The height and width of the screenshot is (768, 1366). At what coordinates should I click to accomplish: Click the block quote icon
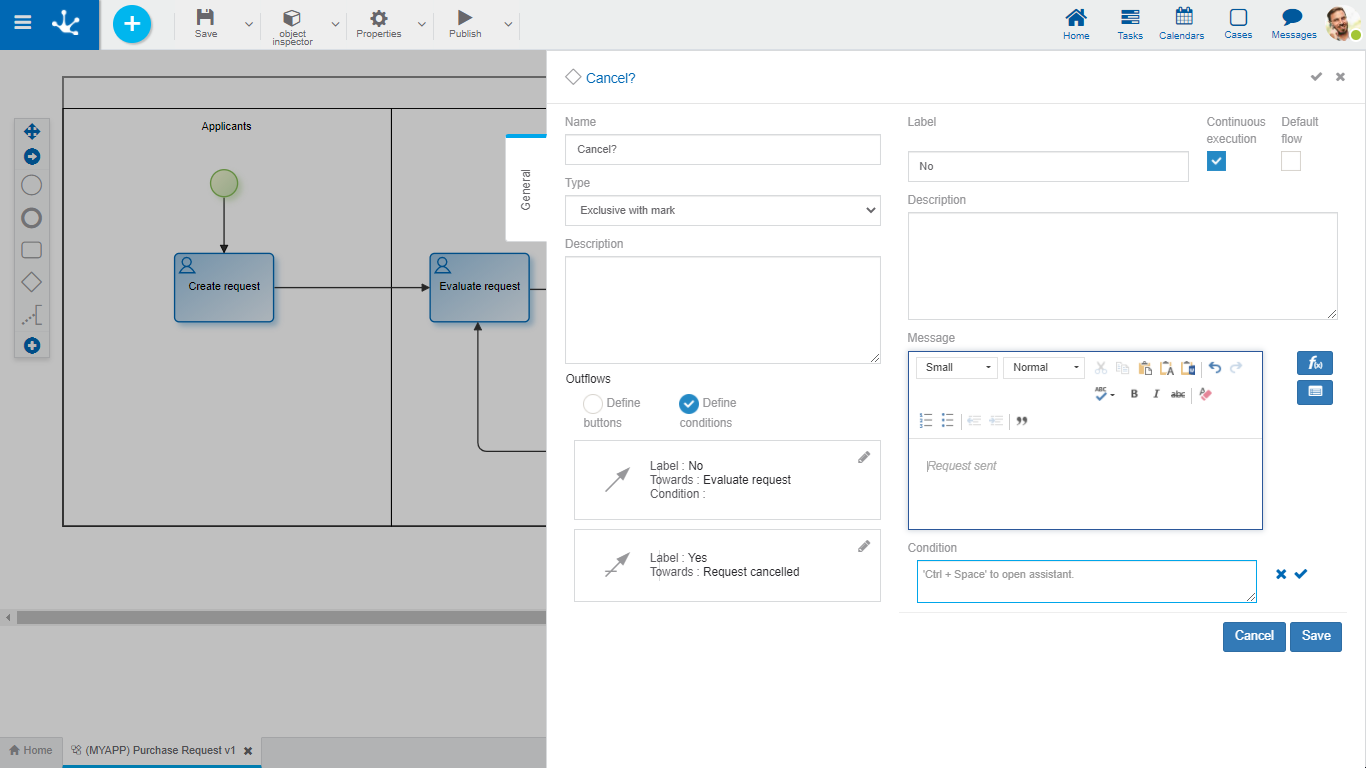tap(1022, 421)
